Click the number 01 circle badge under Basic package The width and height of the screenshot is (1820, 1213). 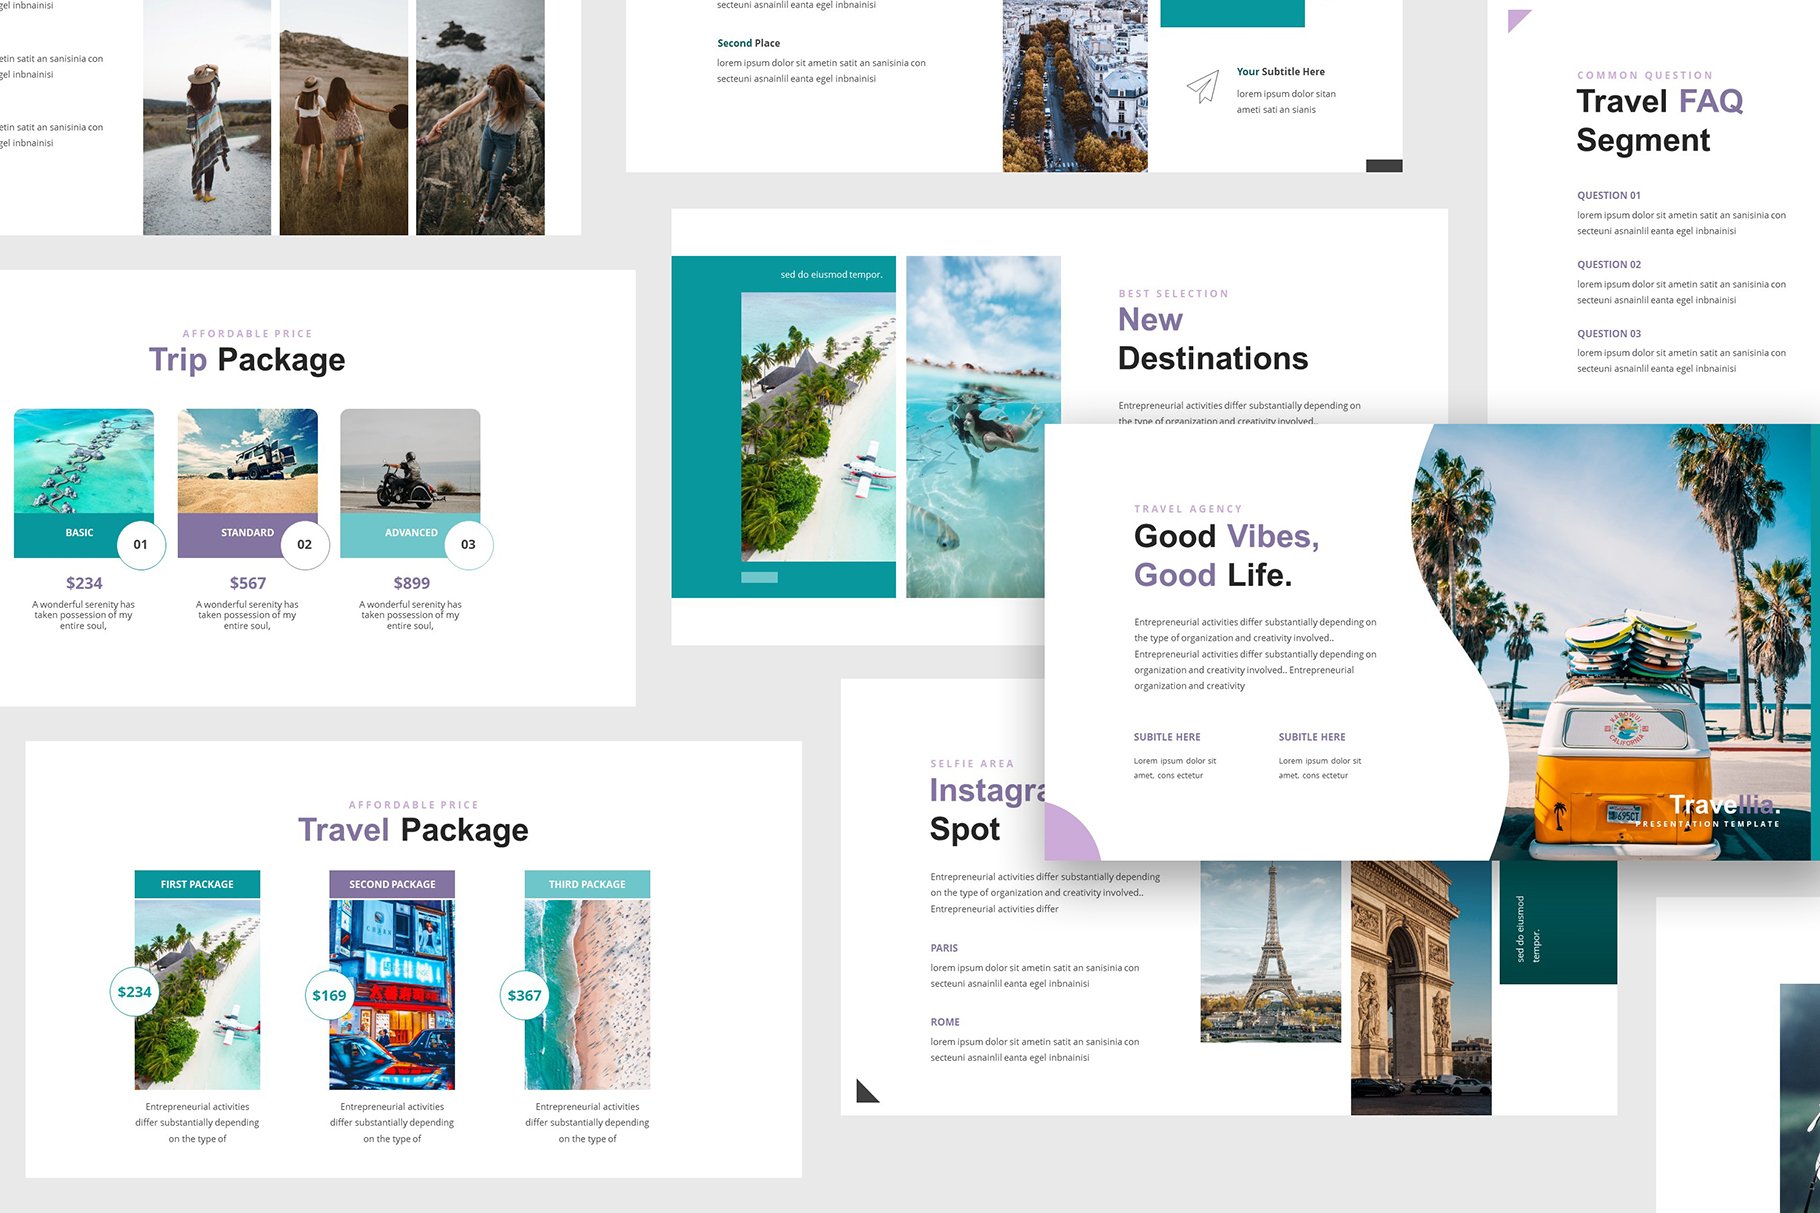tap(140, 544)
